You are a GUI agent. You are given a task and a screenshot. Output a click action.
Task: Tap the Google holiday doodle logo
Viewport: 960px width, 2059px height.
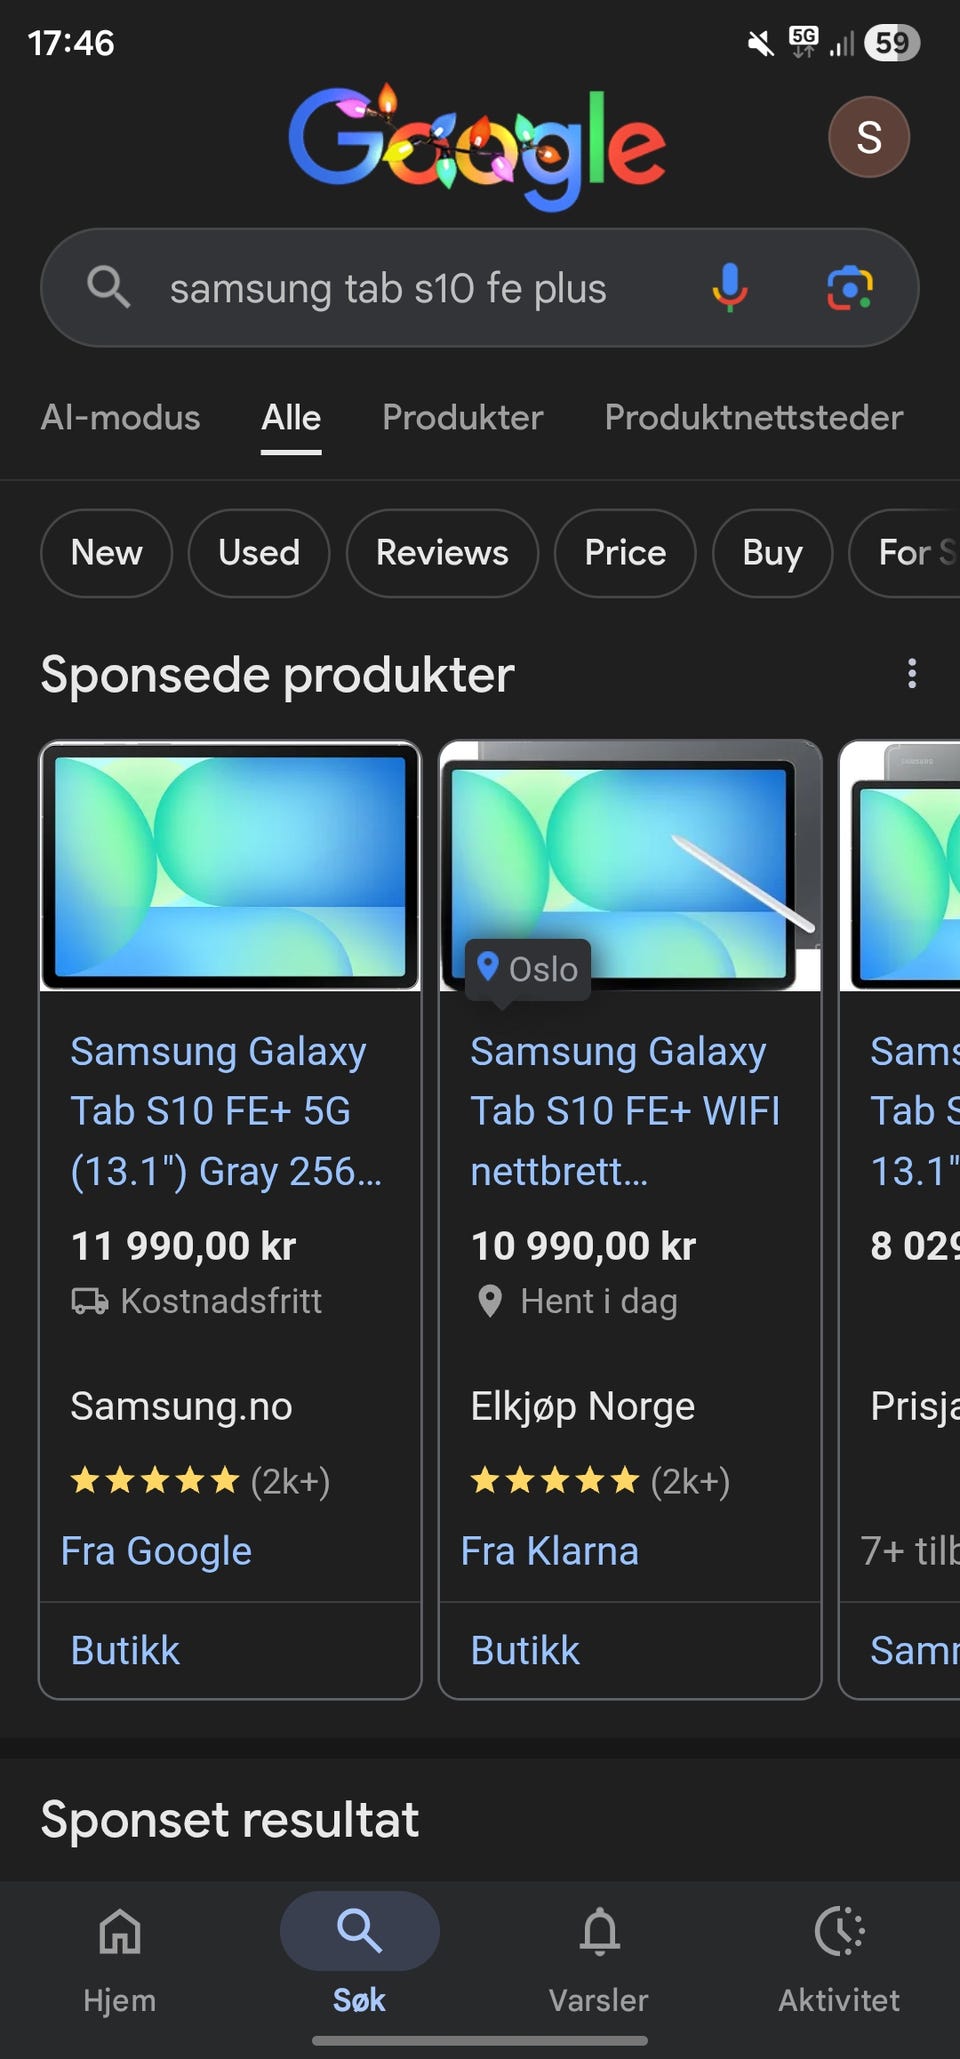(476, 147)
